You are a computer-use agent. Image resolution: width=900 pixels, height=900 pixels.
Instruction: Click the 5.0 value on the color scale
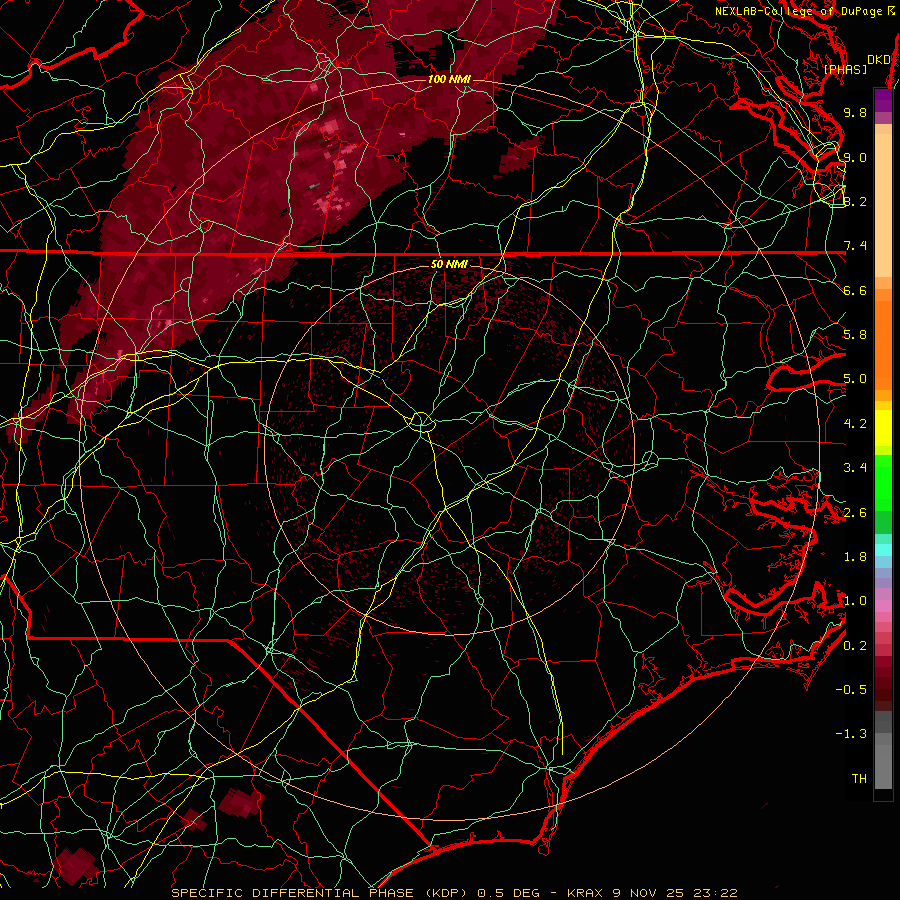click(x=855, y=379)
